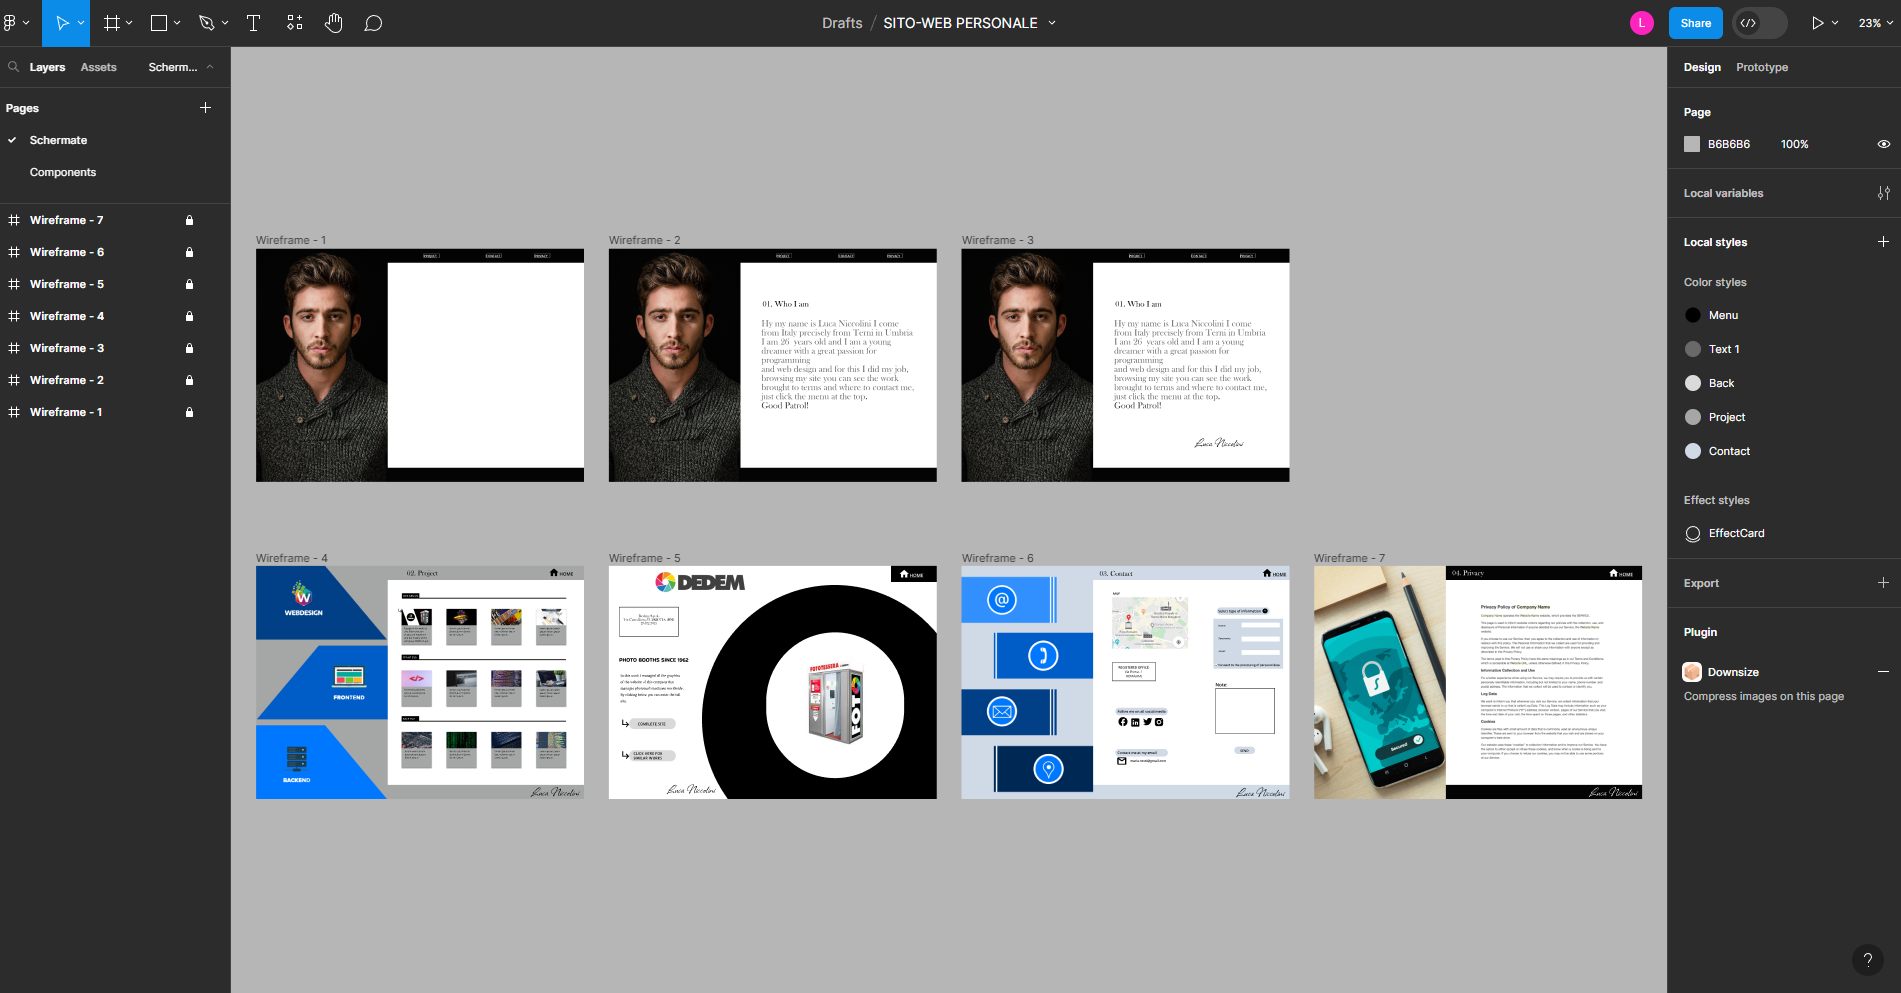The width and height of the screenshot is (1901, 993).
Task: Unlock the Wireframe - 7 layer
Action: pyautogui.click(x=189, y=220)
